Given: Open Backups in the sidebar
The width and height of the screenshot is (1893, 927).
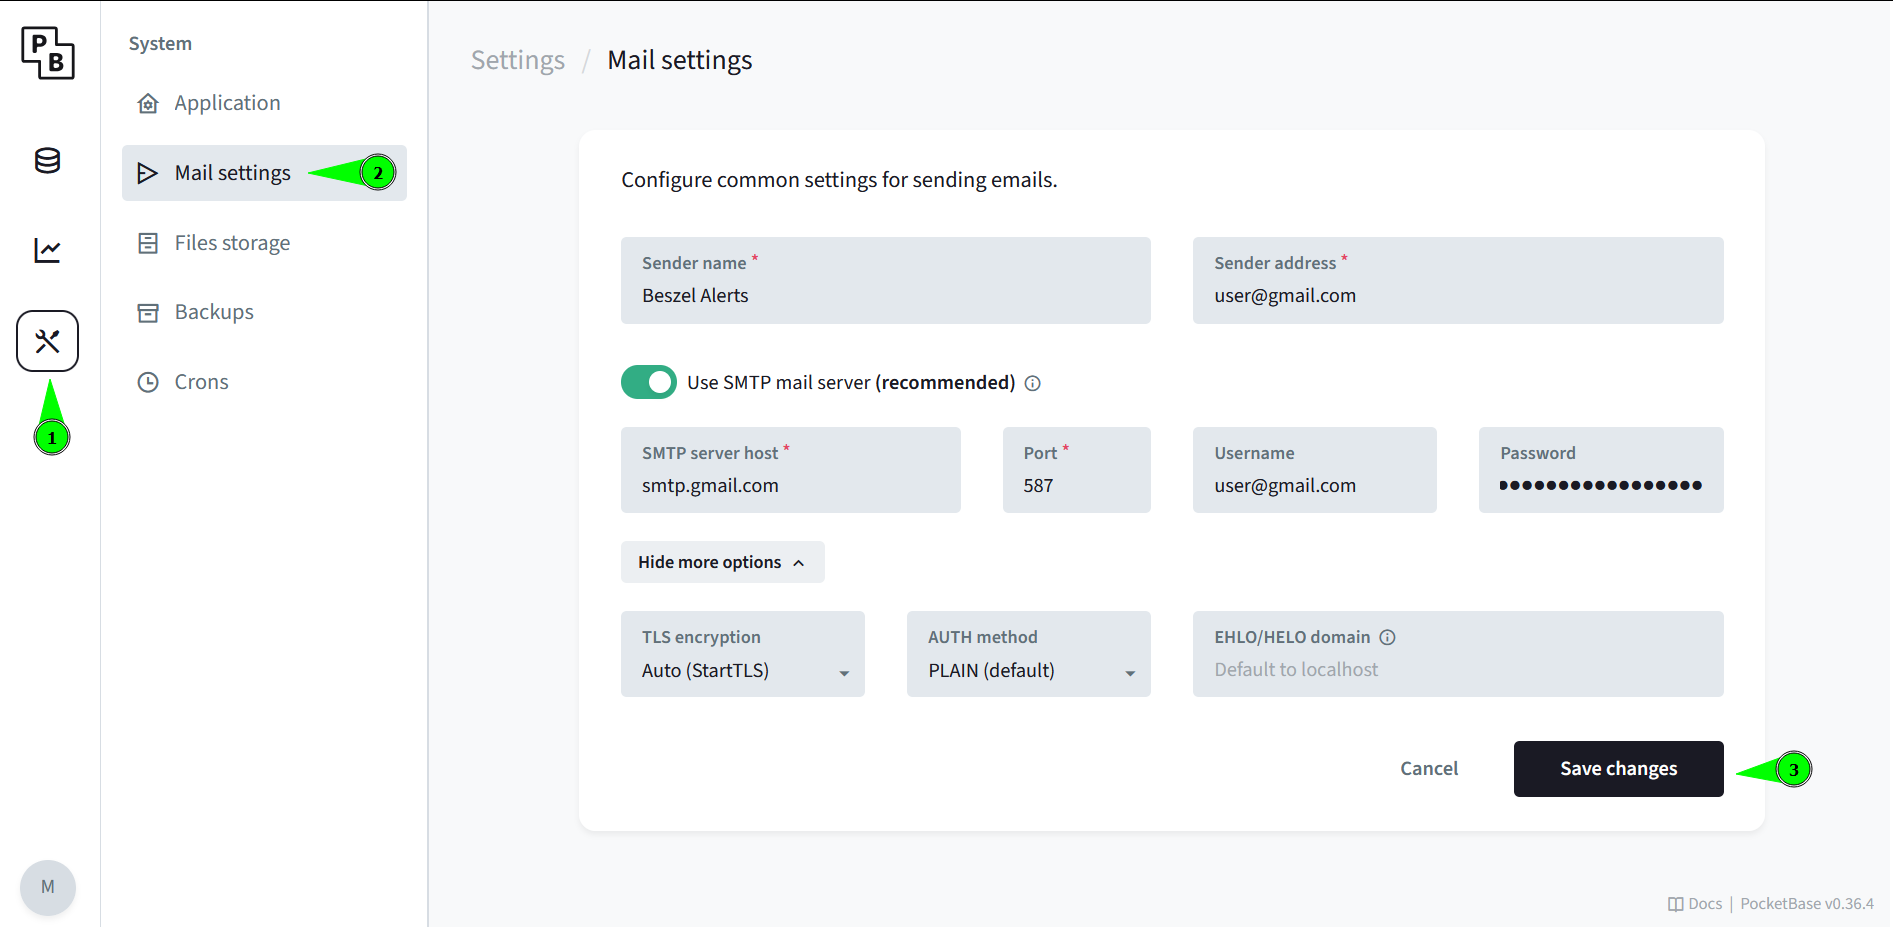Looking at the screenshot, I should coord(214,312).
